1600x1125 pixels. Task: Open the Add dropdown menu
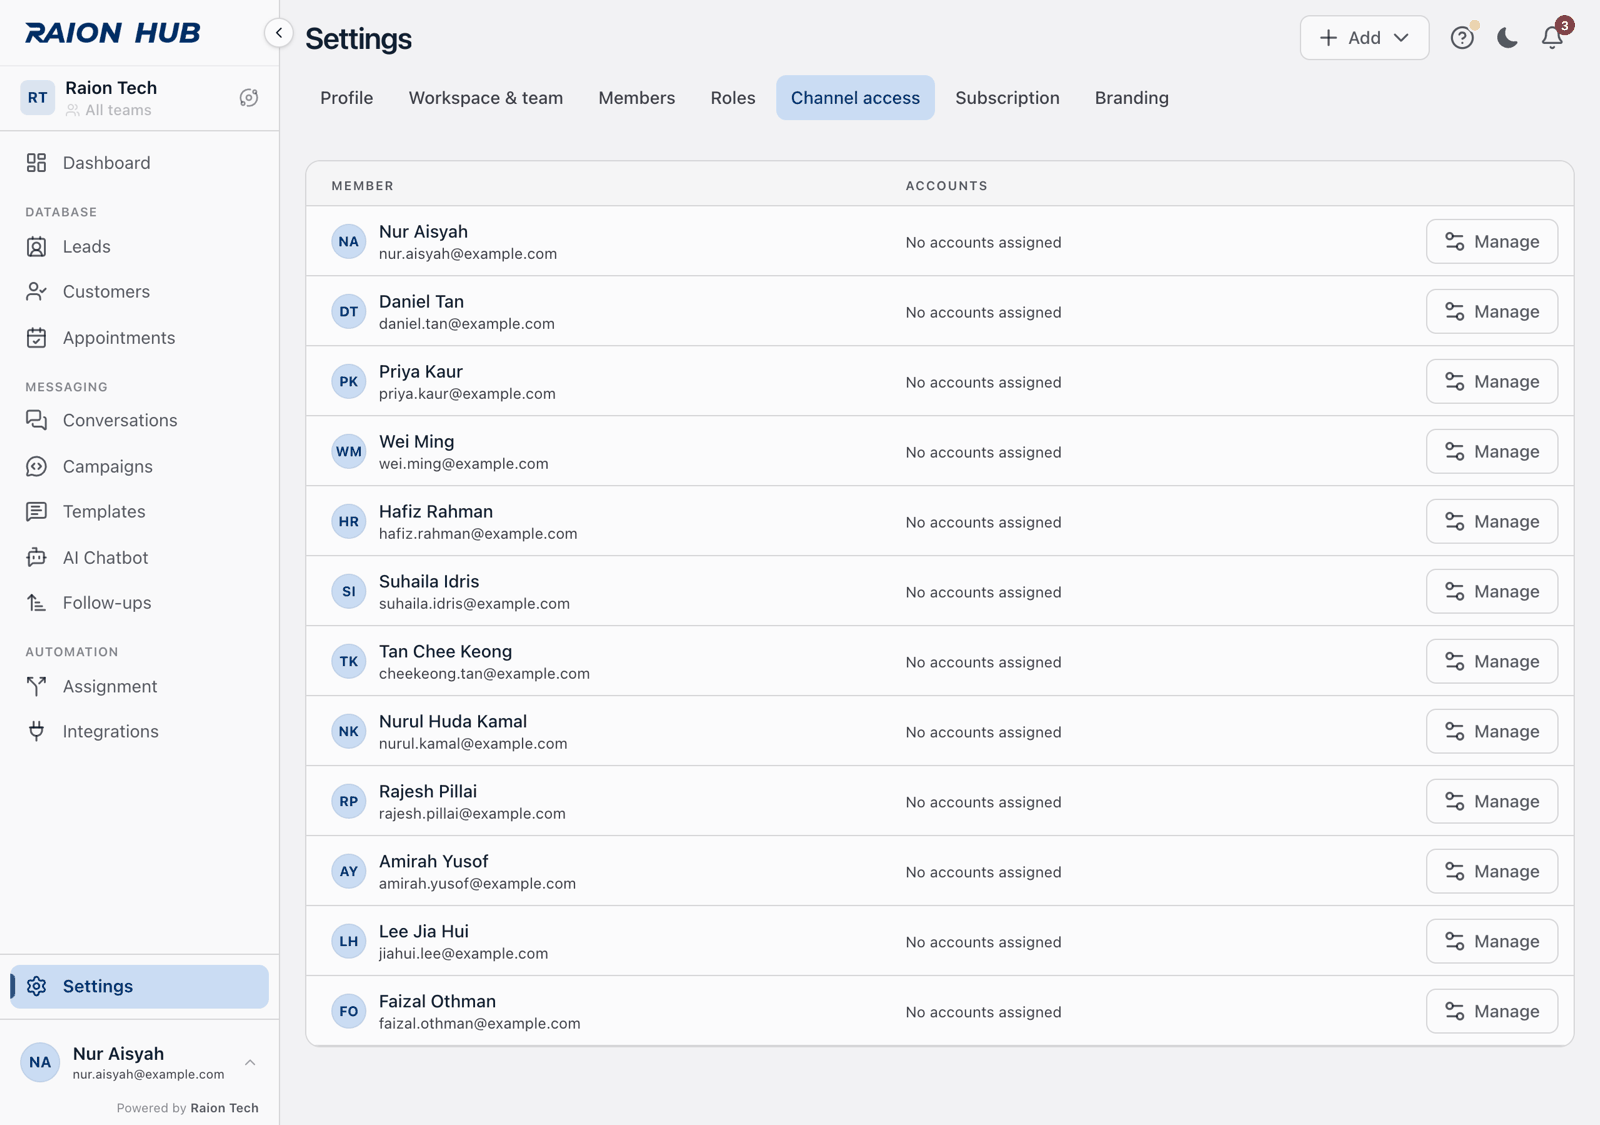(1364, 38)
